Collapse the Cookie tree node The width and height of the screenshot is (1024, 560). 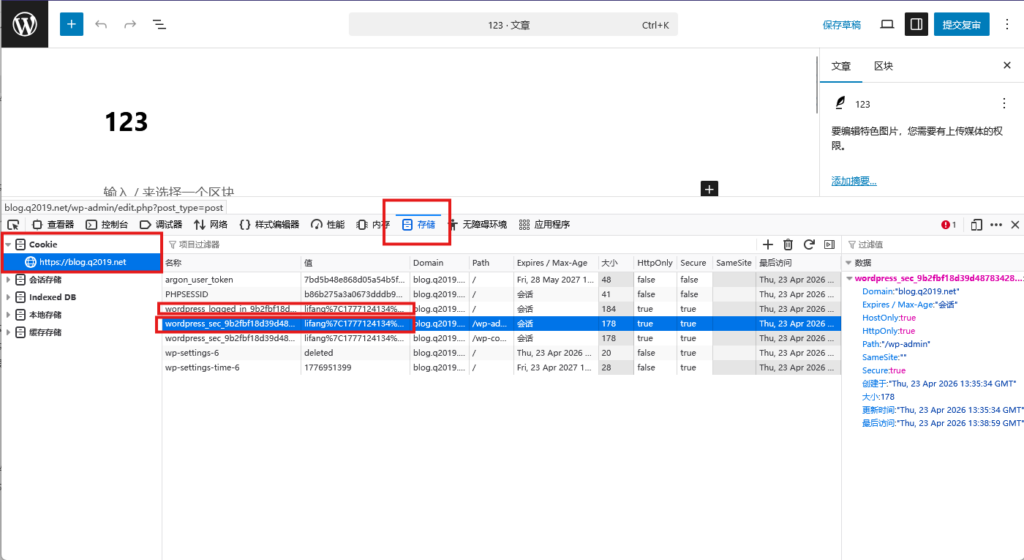click(x=8, y=244)
